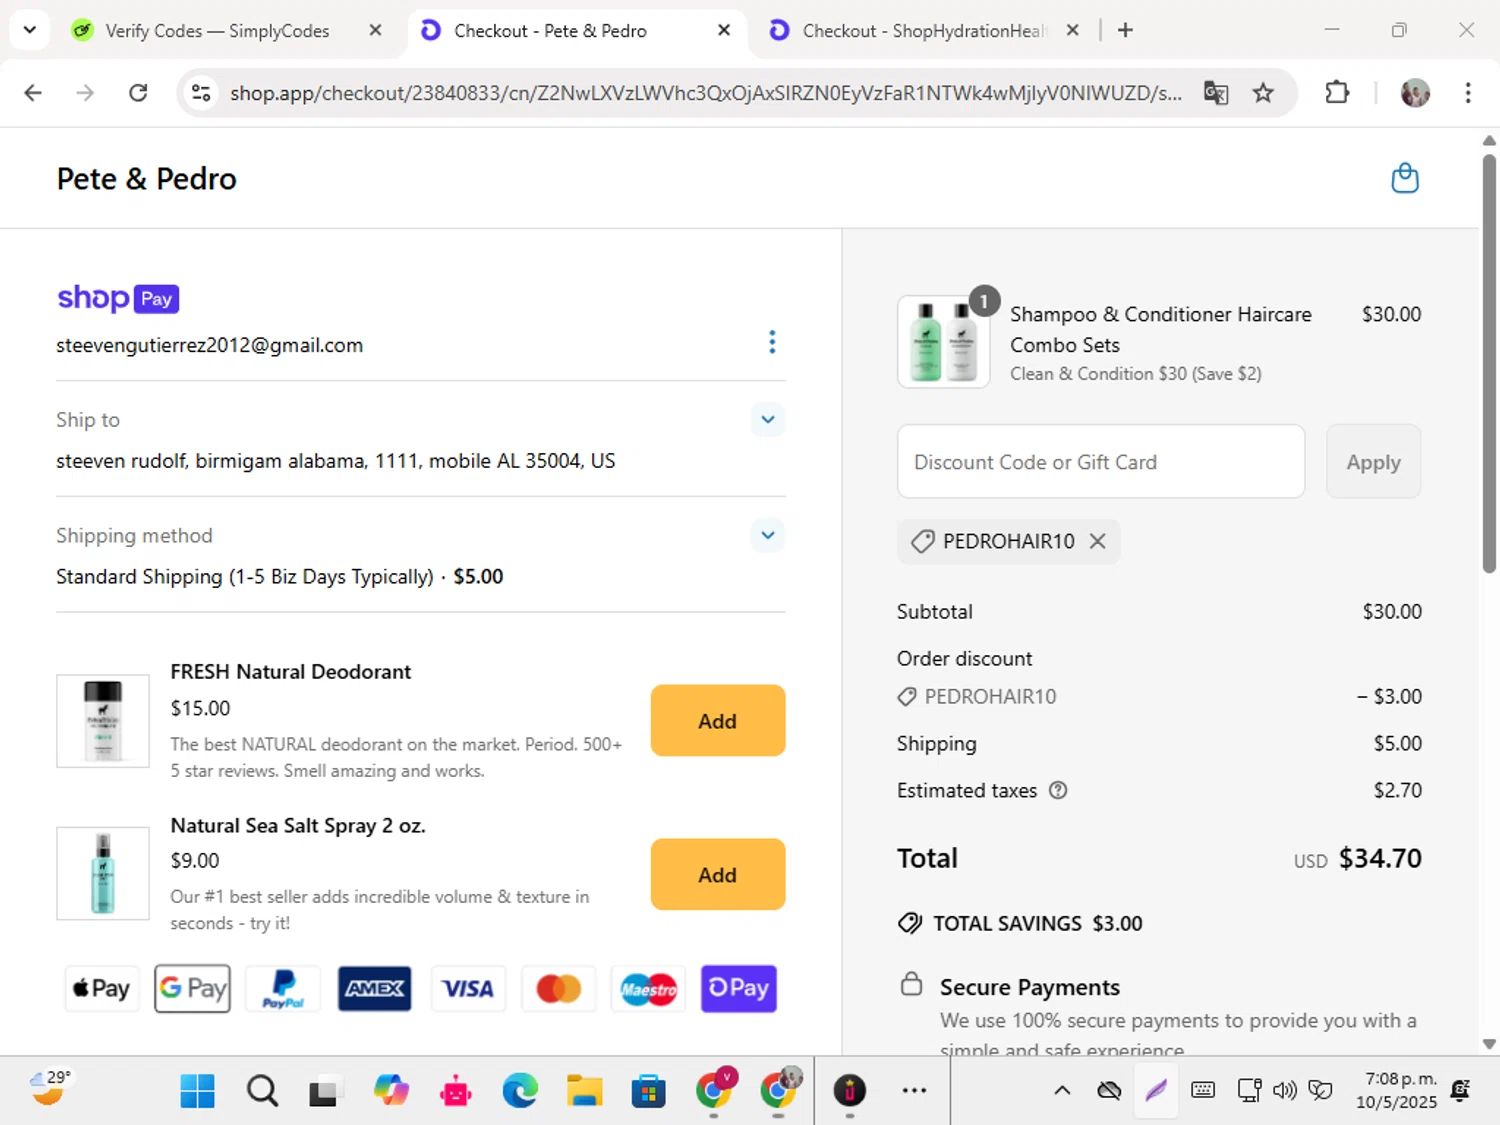Image resolution: width=1500 pixels, height=1125 pixels.
Task: Select the Apple Pay payment icon
Action: click(101, 988)
